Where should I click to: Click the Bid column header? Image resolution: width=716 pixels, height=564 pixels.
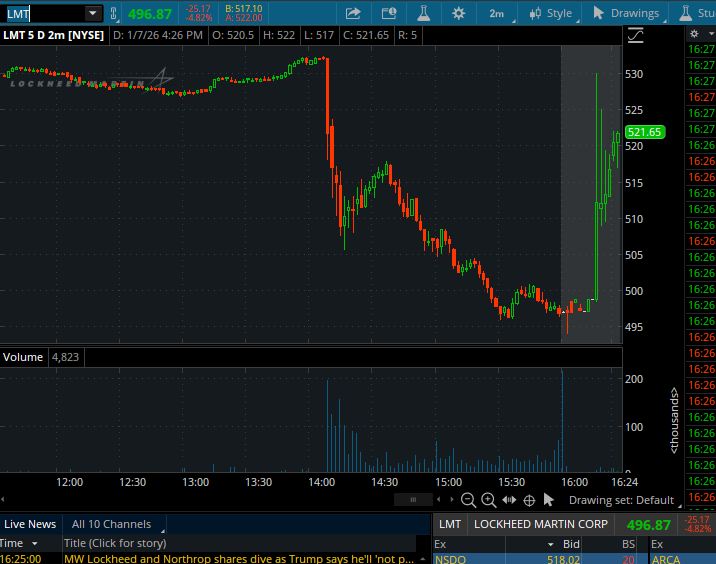pyautogui.click(x=571, y=544)
